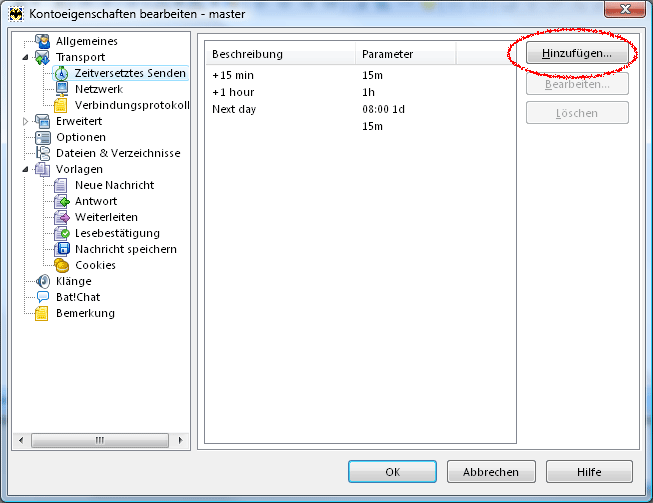Click the Weiterleiten purple arrow icon
Screen dimensions: 653x503
tap(62, 217)
